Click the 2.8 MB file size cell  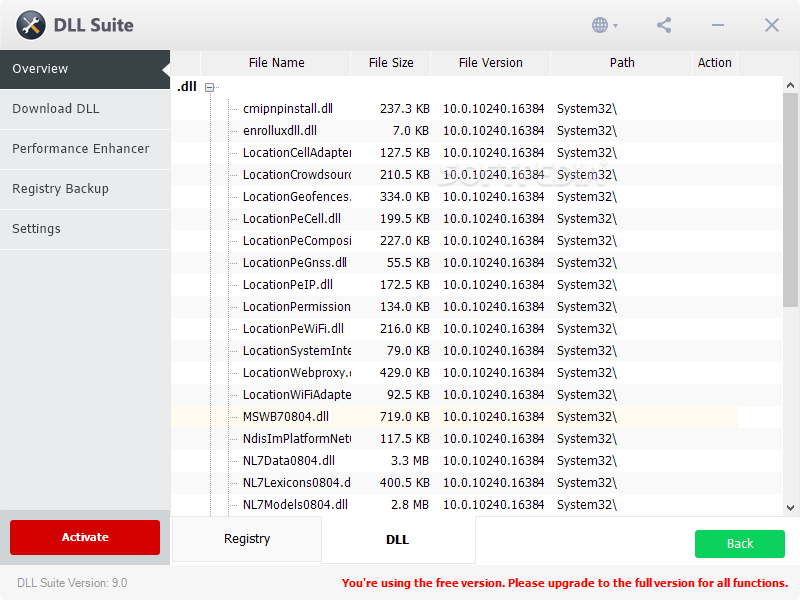tap(410, 505)
